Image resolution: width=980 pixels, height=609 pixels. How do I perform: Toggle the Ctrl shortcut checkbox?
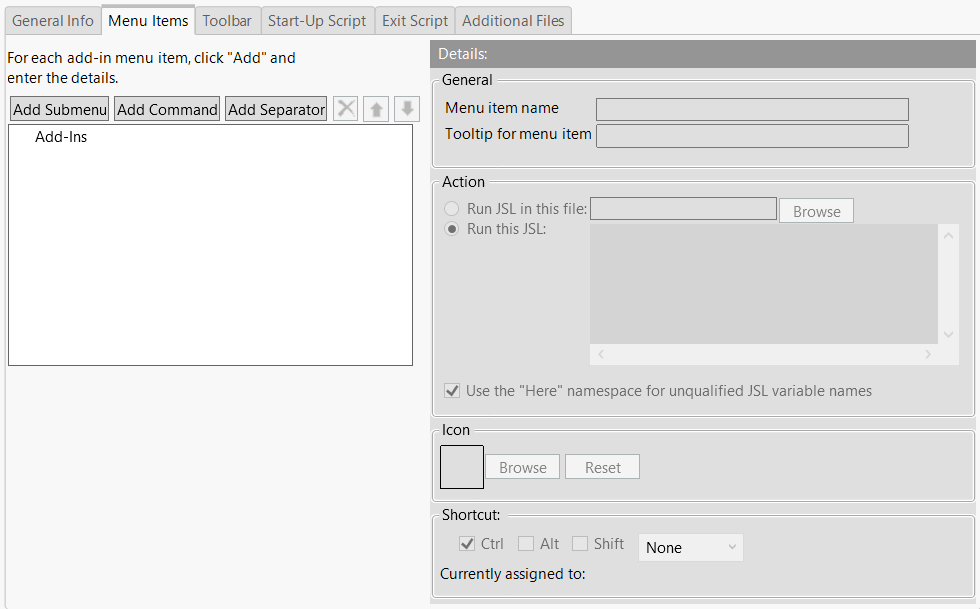tap(466, 543)
